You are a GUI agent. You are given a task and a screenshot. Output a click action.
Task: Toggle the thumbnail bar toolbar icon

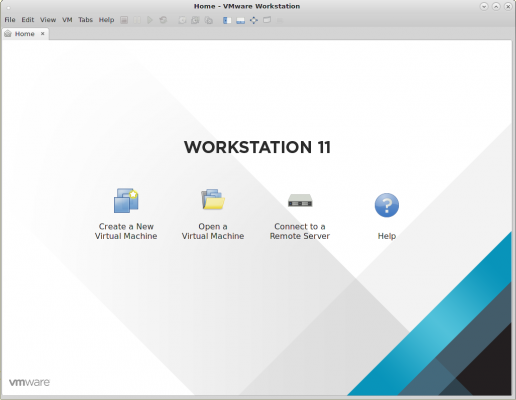tap(240, 20)
